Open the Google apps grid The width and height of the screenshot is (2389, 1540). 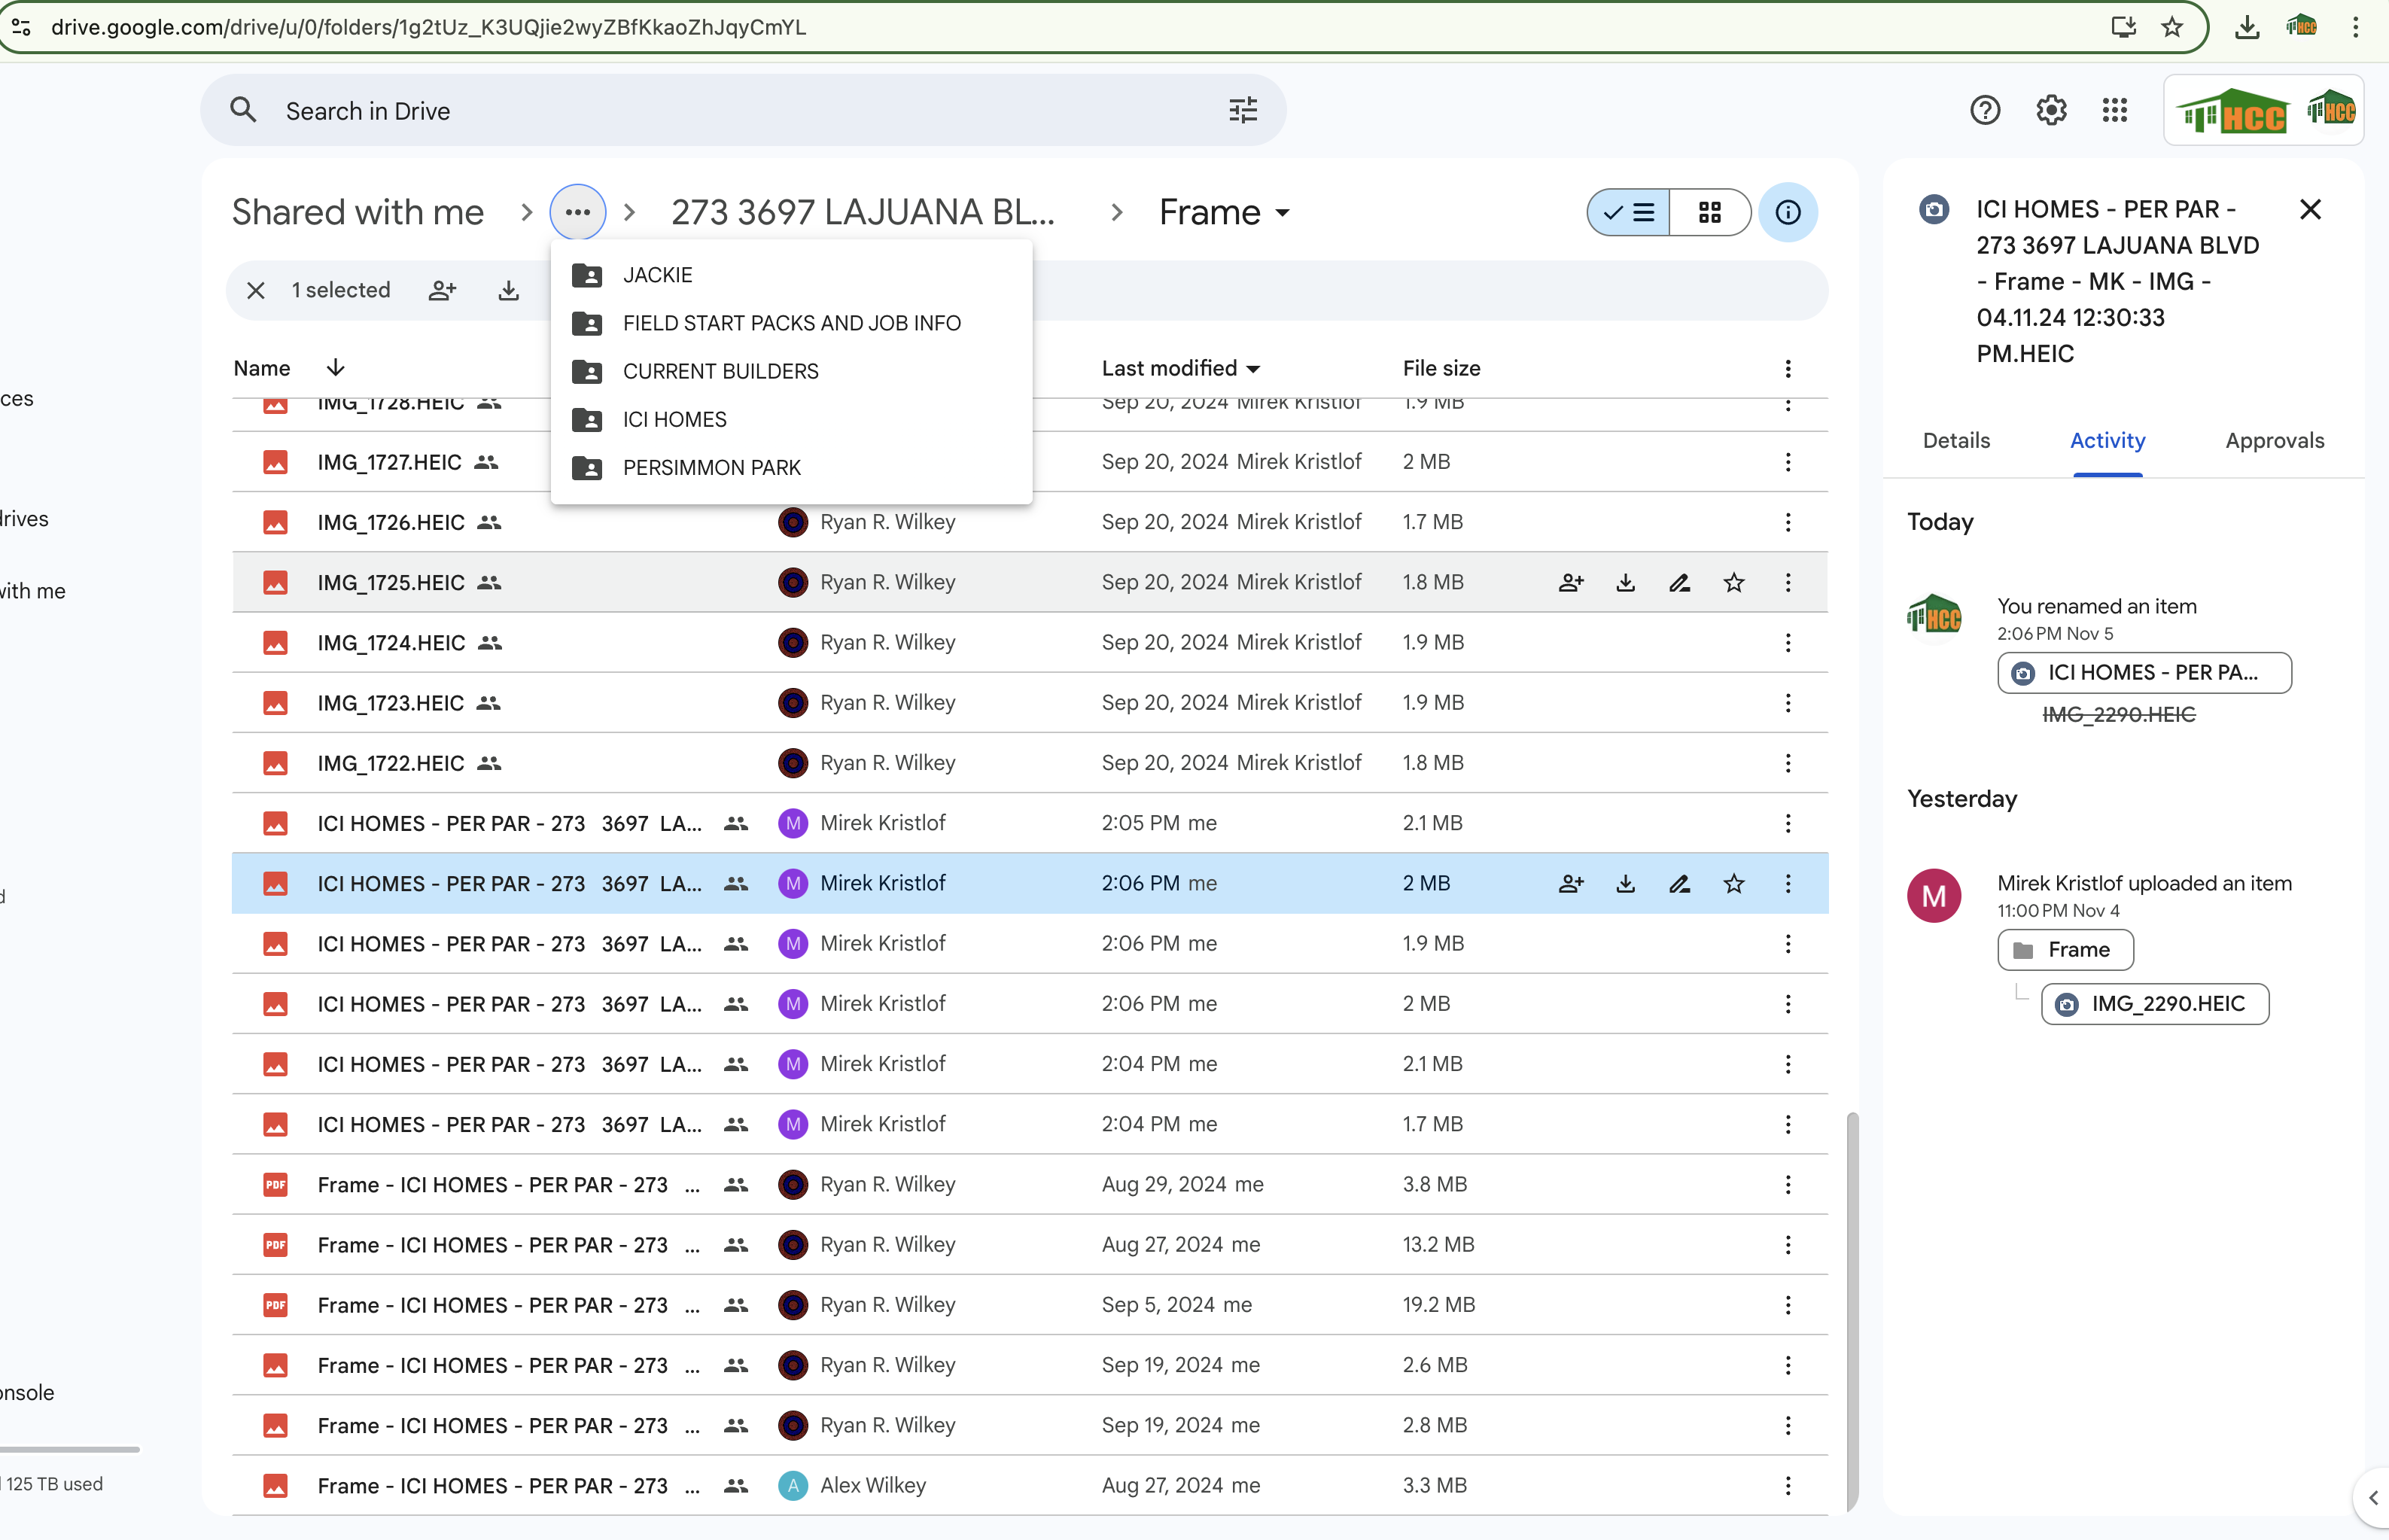coord(2114,110)
